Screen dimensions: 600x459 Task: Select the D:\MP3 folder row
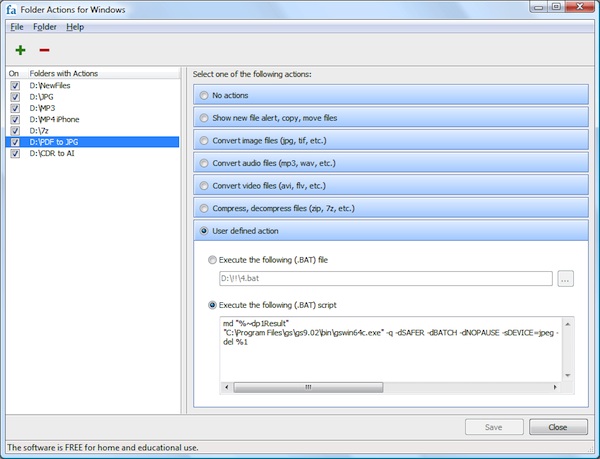click(x=92, y=108)
